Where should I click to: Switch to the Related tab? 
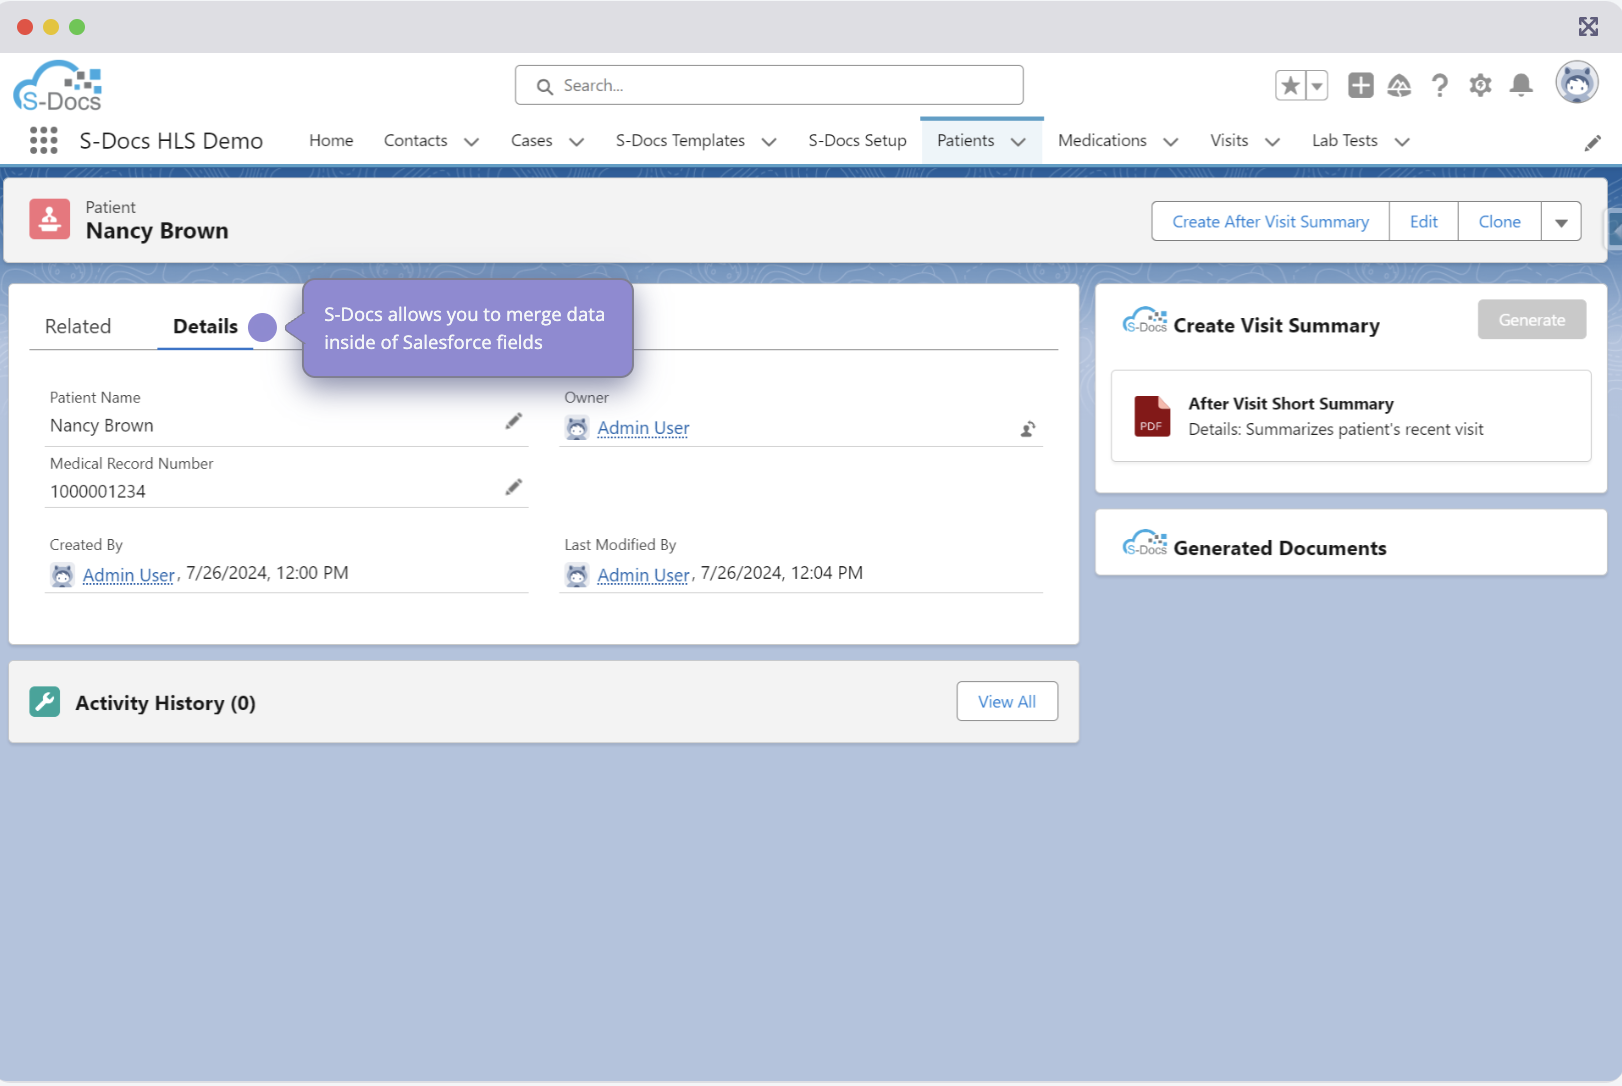coord(78,326)
